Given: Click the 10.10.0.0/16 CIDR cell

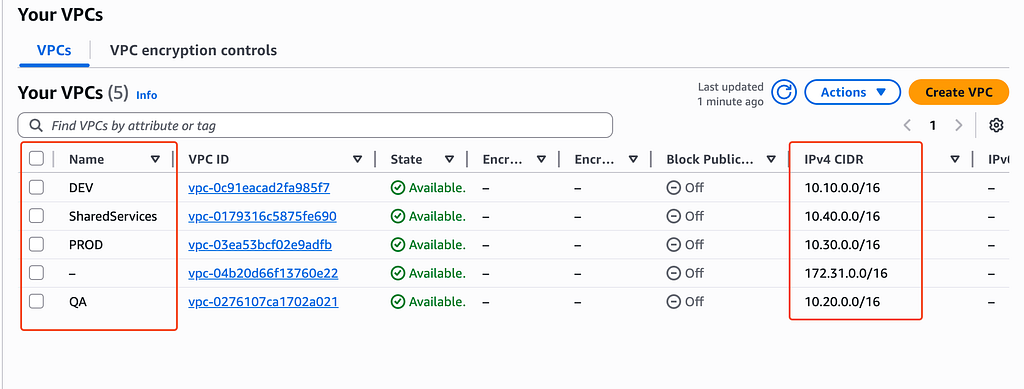Looking at the screenshot, I should [x=842, y=188].
